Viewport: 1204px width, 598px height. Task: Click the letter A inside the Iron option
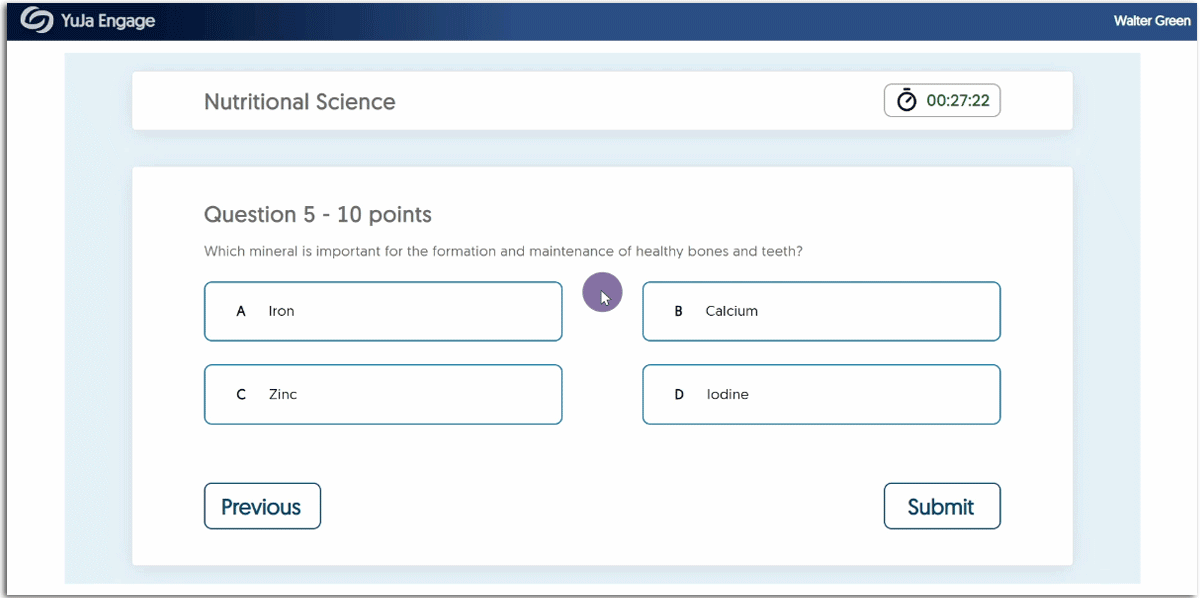tap(240, 311)
